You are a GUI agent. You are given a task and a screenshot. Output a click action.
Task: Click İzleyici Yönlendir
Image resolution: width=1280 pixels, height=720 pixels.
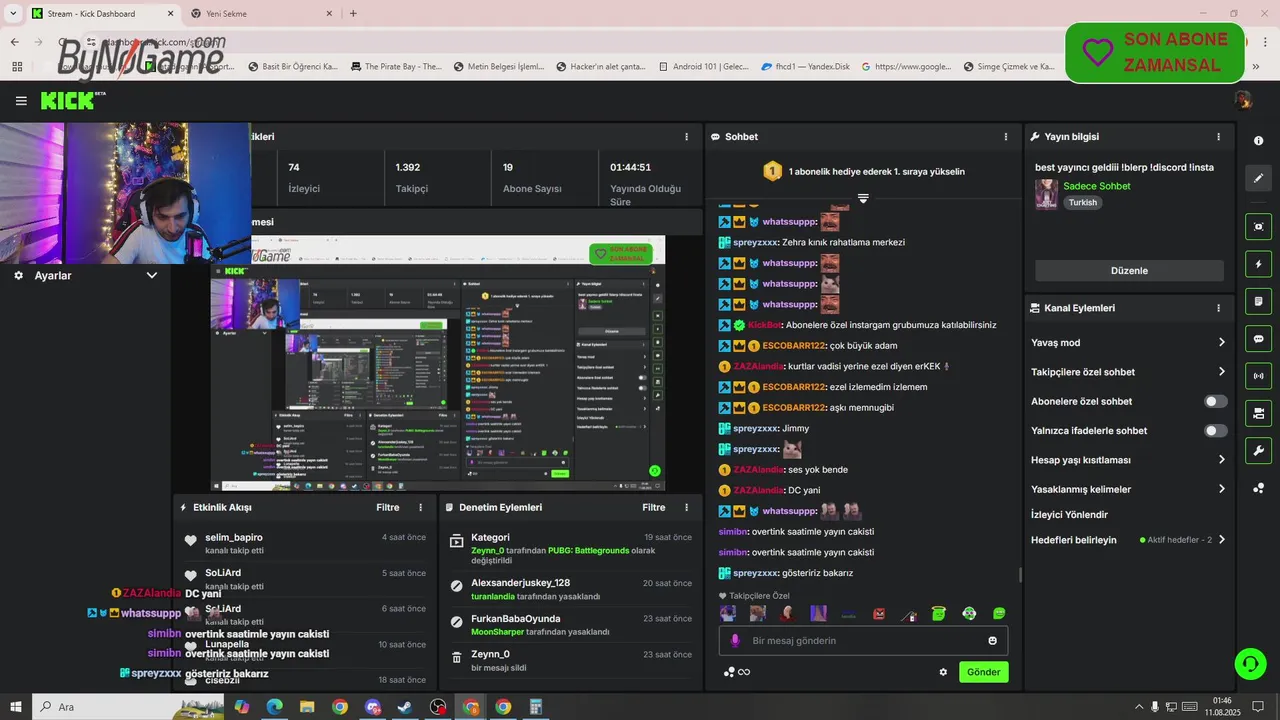pyautogui.click(x=1069, y=514)
